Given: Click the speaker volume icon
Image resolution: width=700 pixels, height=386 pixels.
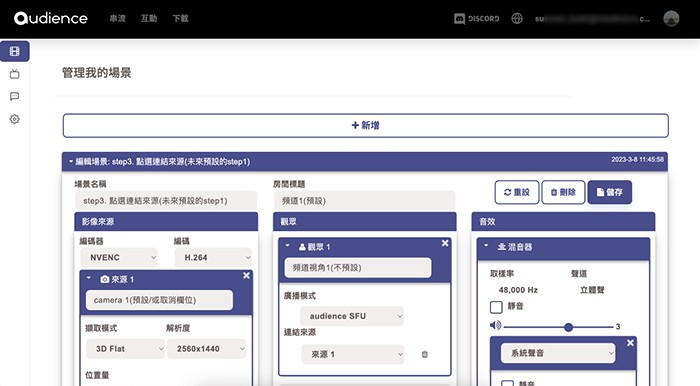Looking at the screenshot, I should pos(496,325).
